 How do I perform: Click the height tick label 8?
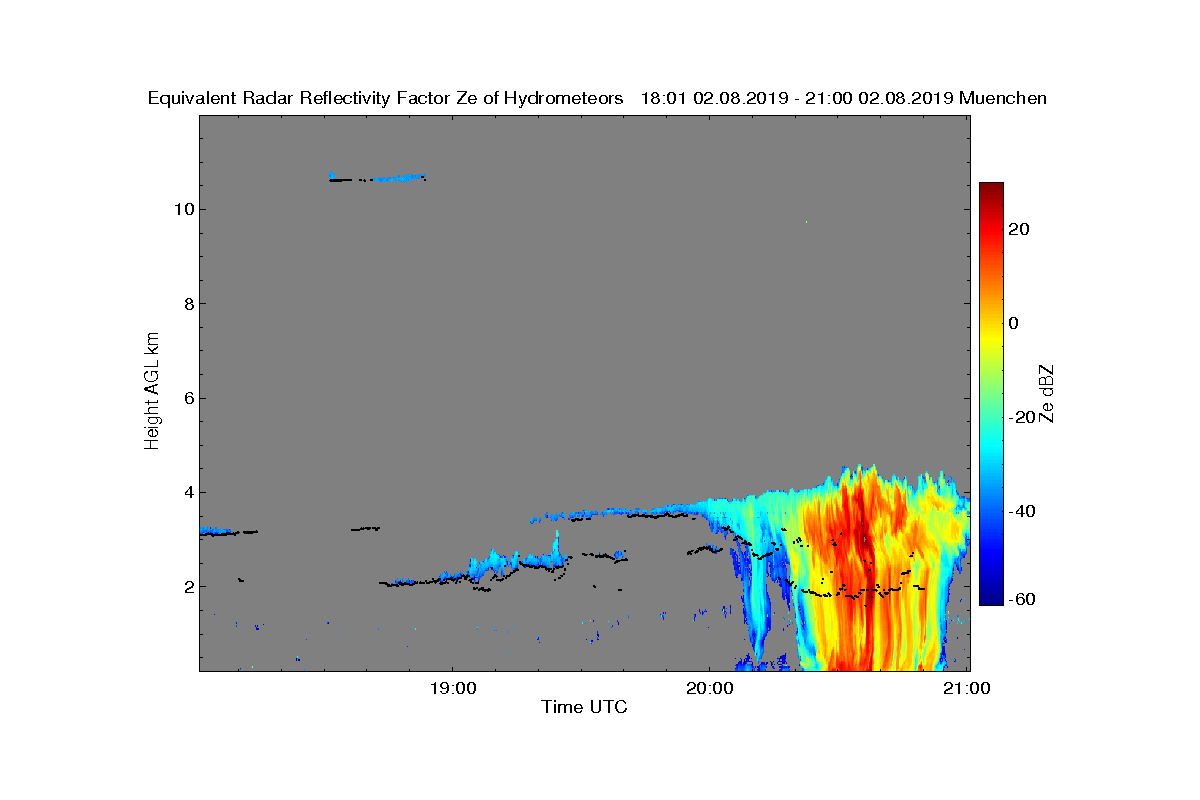click(188, 303)
